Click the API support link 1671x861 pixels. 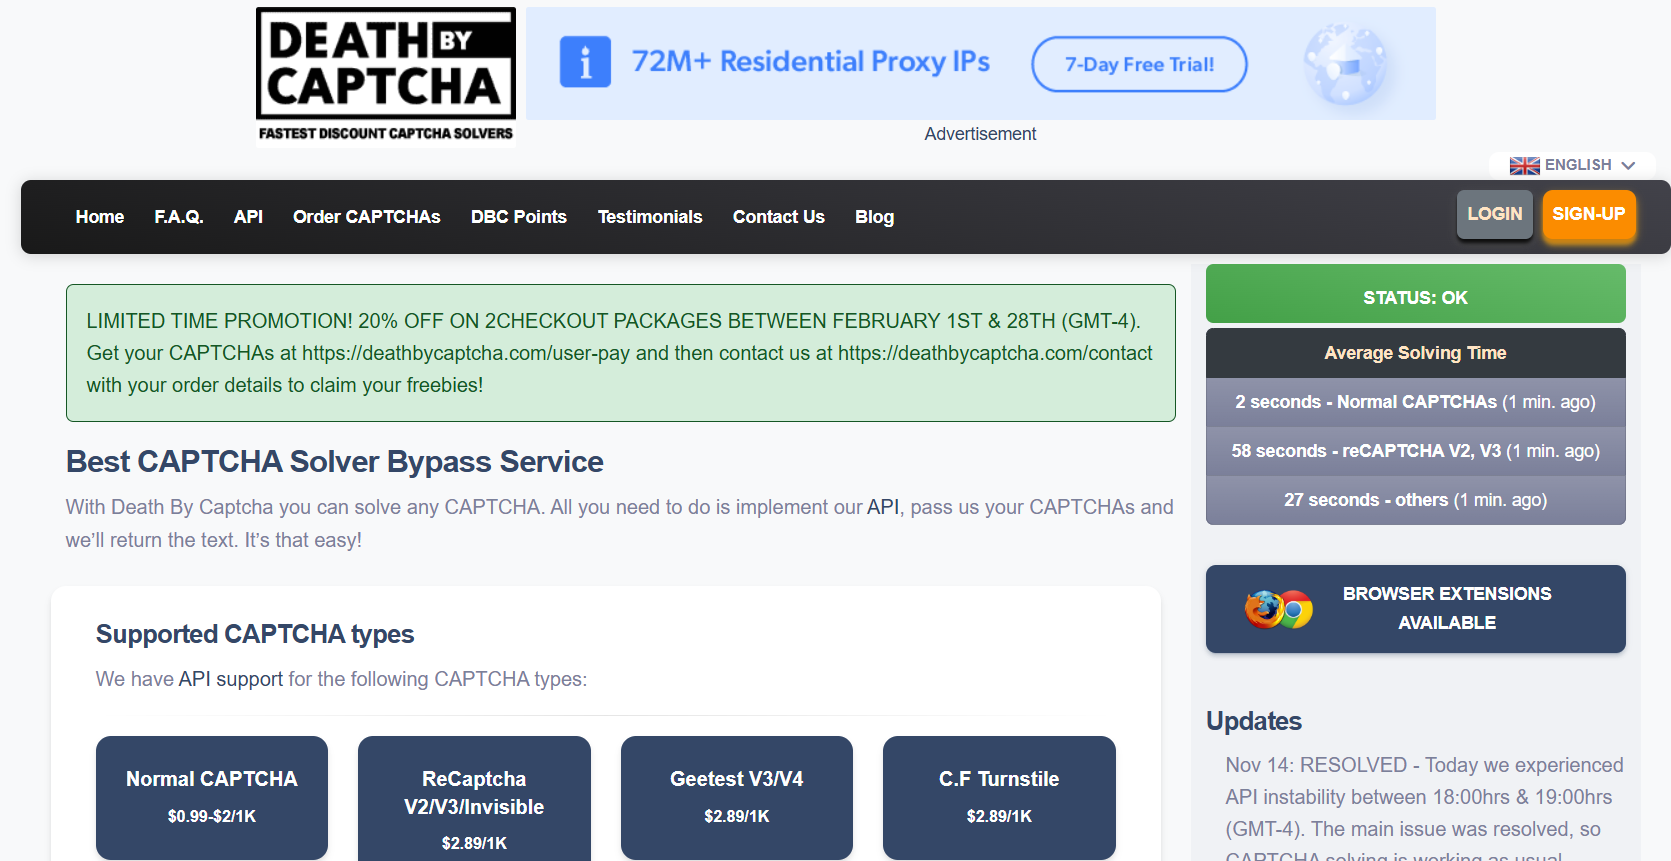point(231,679)
